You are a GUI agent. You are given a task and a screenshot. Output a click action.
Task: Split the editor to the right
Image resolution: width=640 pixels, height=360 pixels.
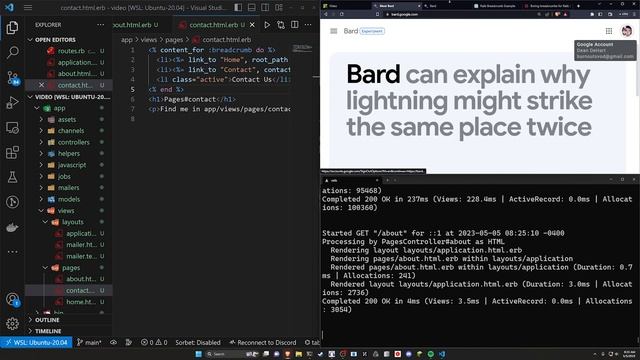click(x=295, y=25)
